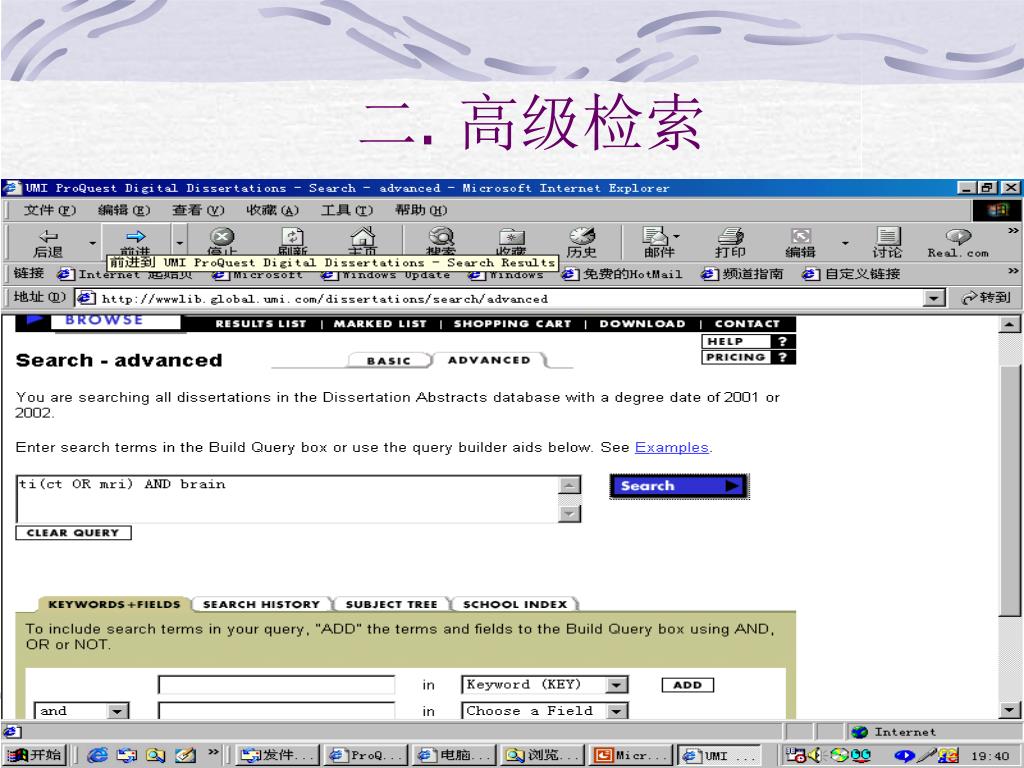Click the page scrollbar down arrow
This screenshot has width=1024, height=768.
pyautogui.click(x=1010, y=710)
